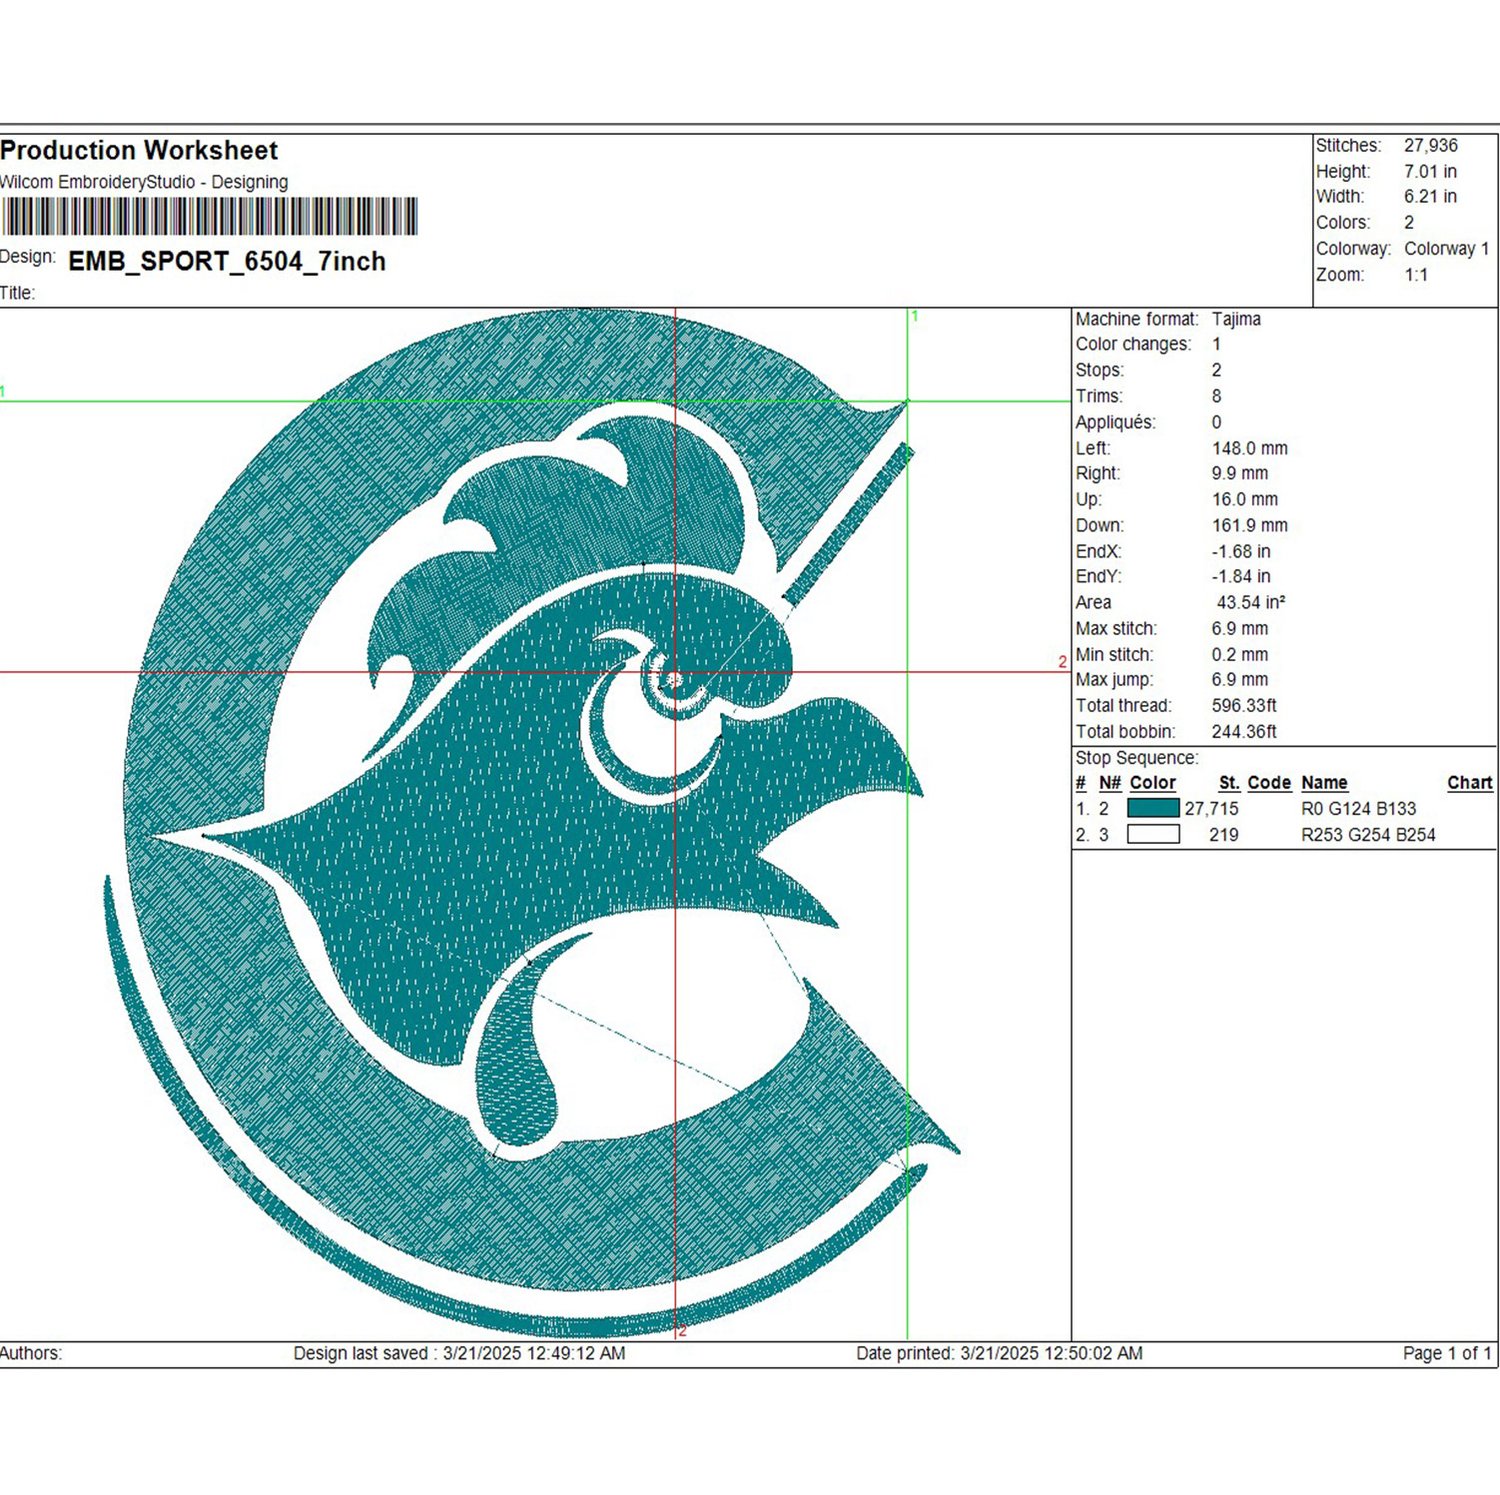
Task: Click the 'Name' column header
Action: (1324, 783)
